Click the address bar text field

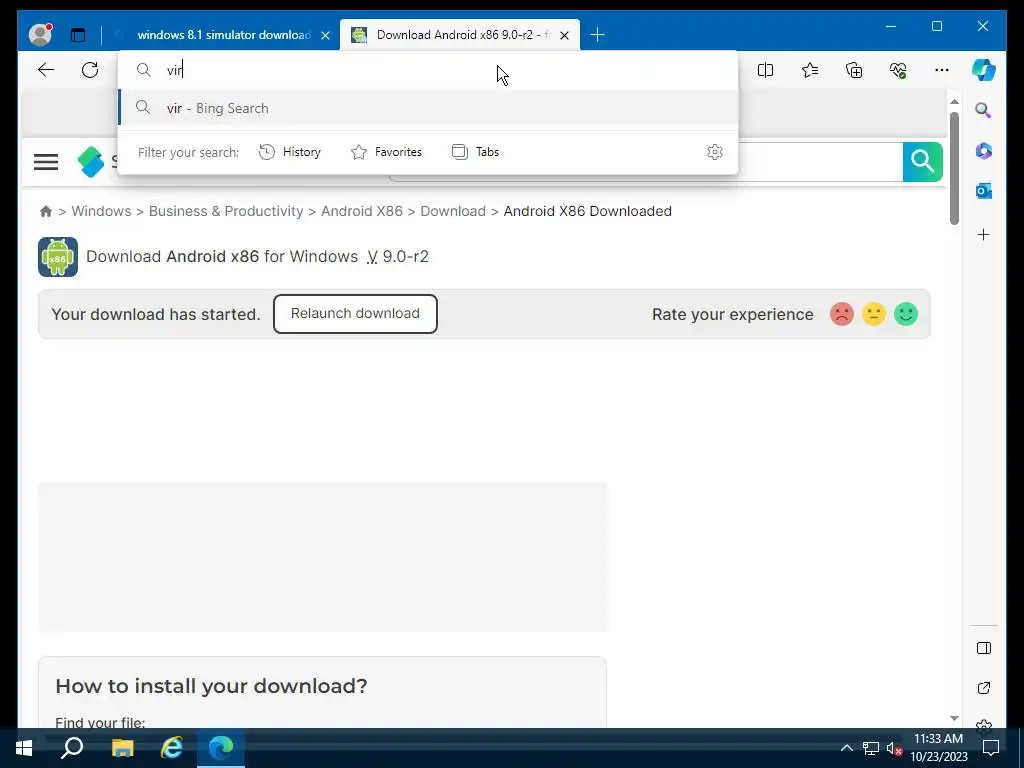tap(428, 70)
